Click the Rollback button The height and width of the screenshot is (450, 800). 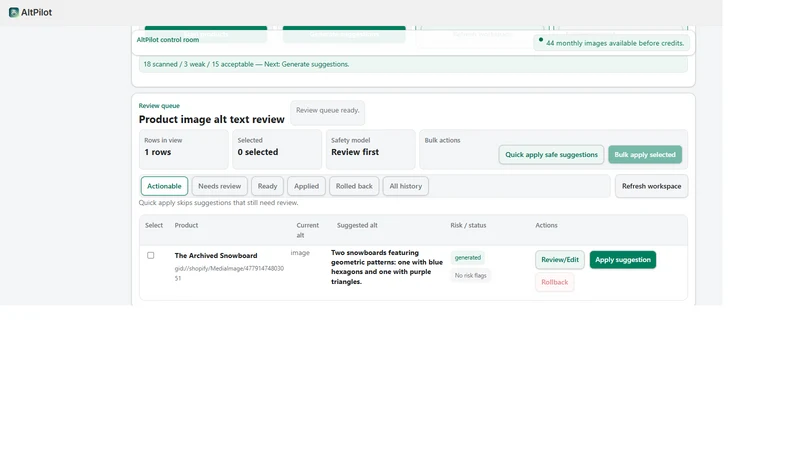pyautogui.click(x=555, y=282)
